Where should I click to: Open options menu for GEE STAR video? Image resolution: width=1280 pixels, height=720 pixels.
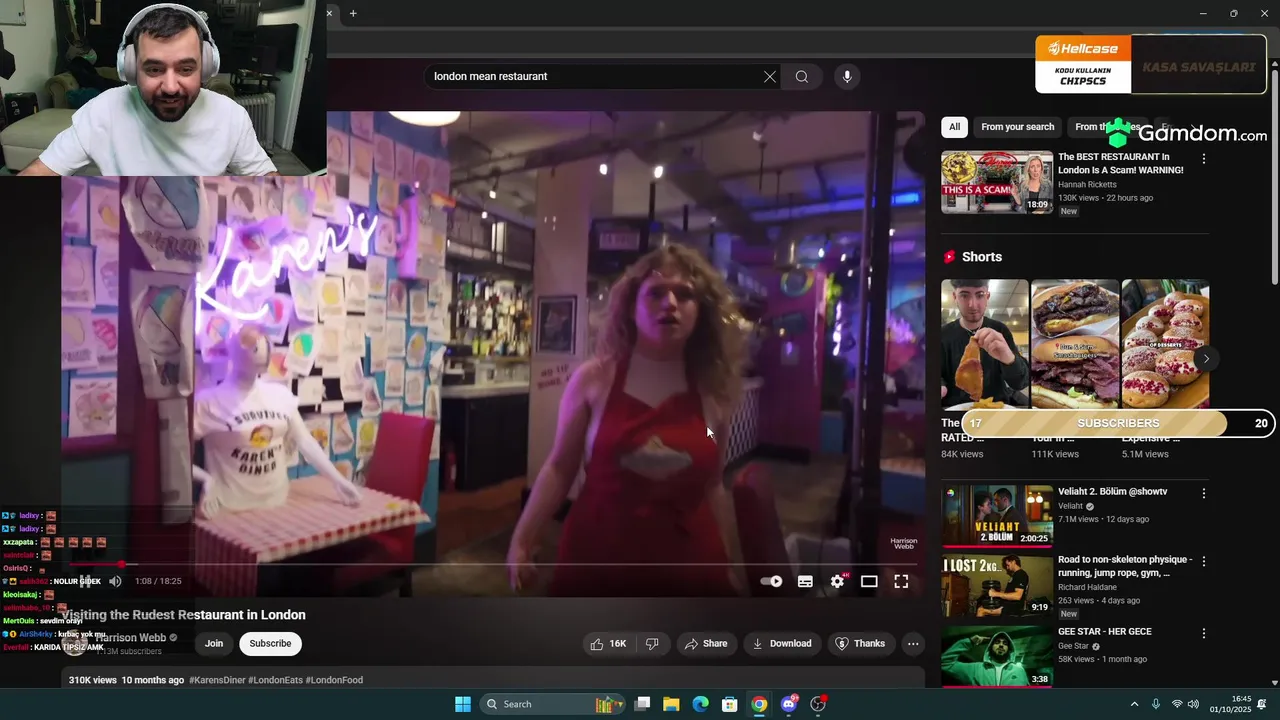point(1204,633)
